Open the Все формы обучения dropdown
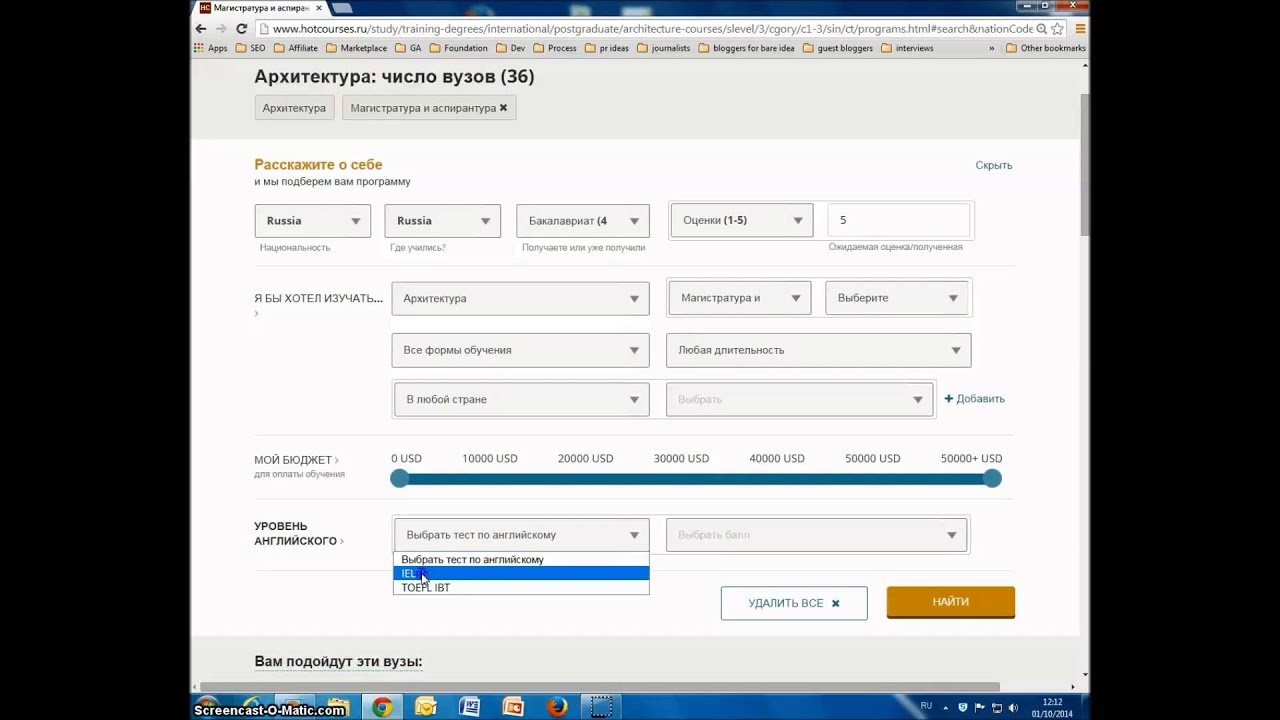Screen dimensions: 1280x720 click(x=520, y=350)
